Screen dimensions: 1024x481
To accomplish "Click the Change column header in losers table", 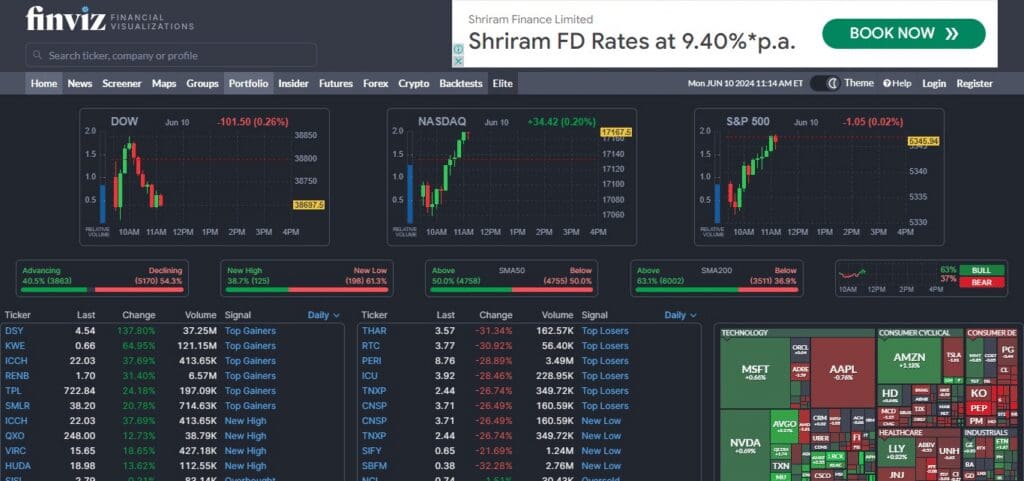I will tap(496, 315).
